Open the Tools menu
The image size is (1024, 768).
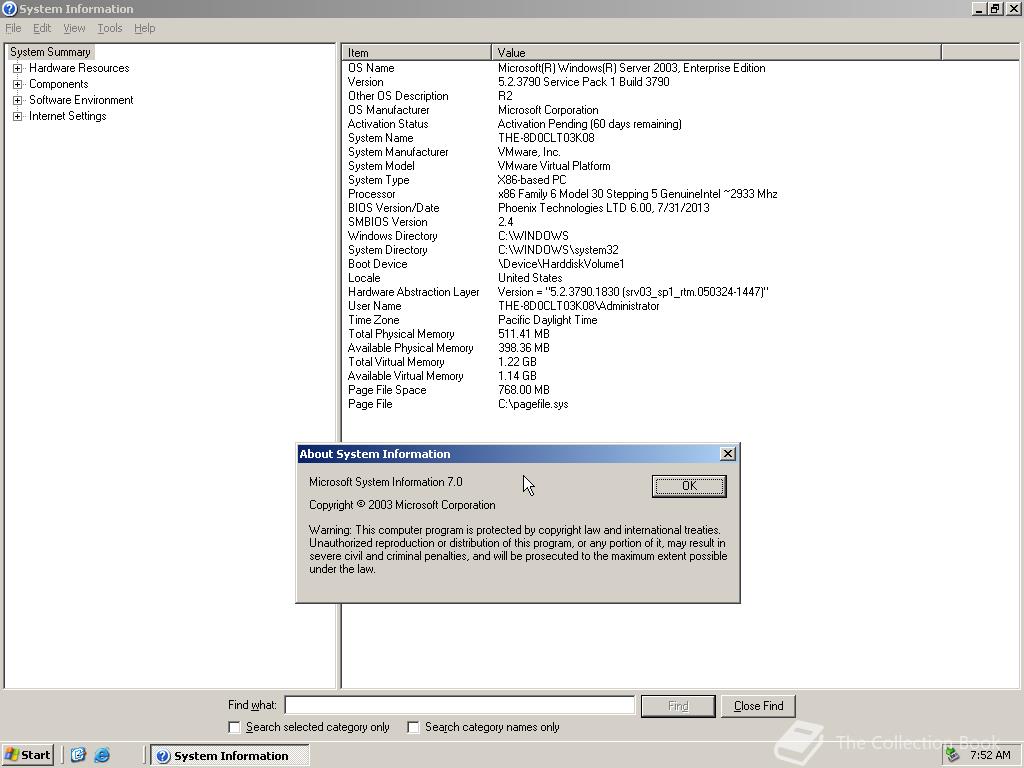110,28
